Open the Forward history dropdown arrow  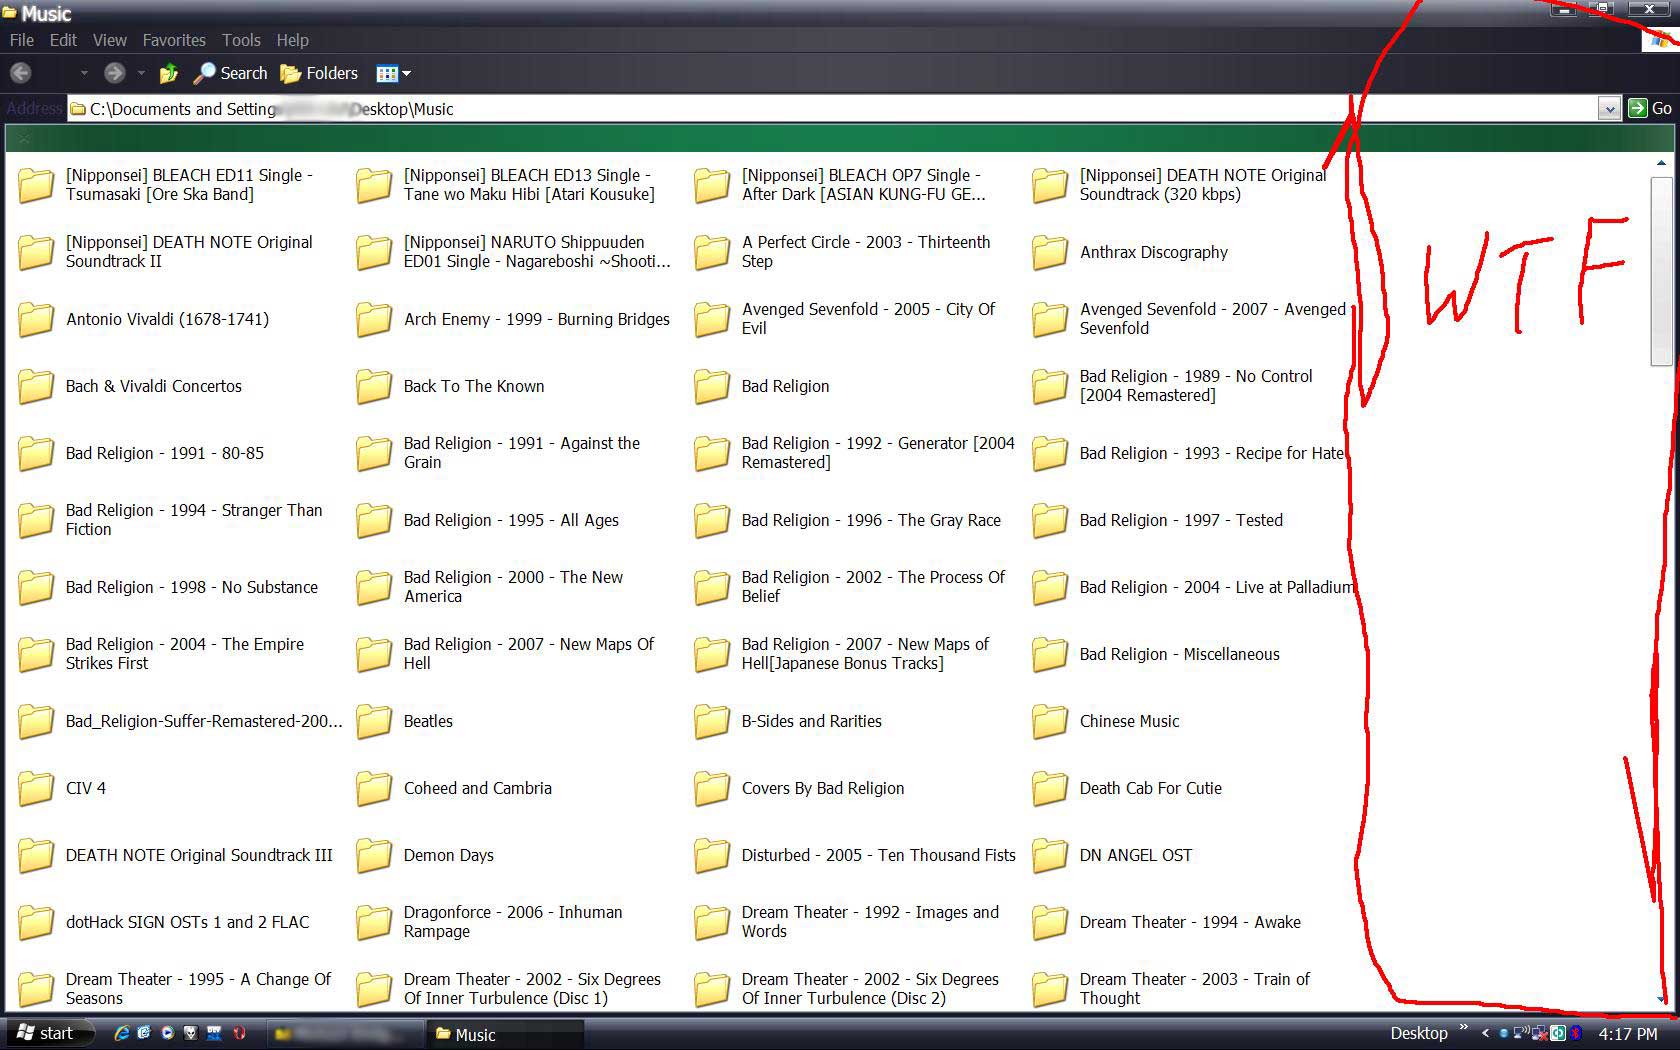coord(141,73)
